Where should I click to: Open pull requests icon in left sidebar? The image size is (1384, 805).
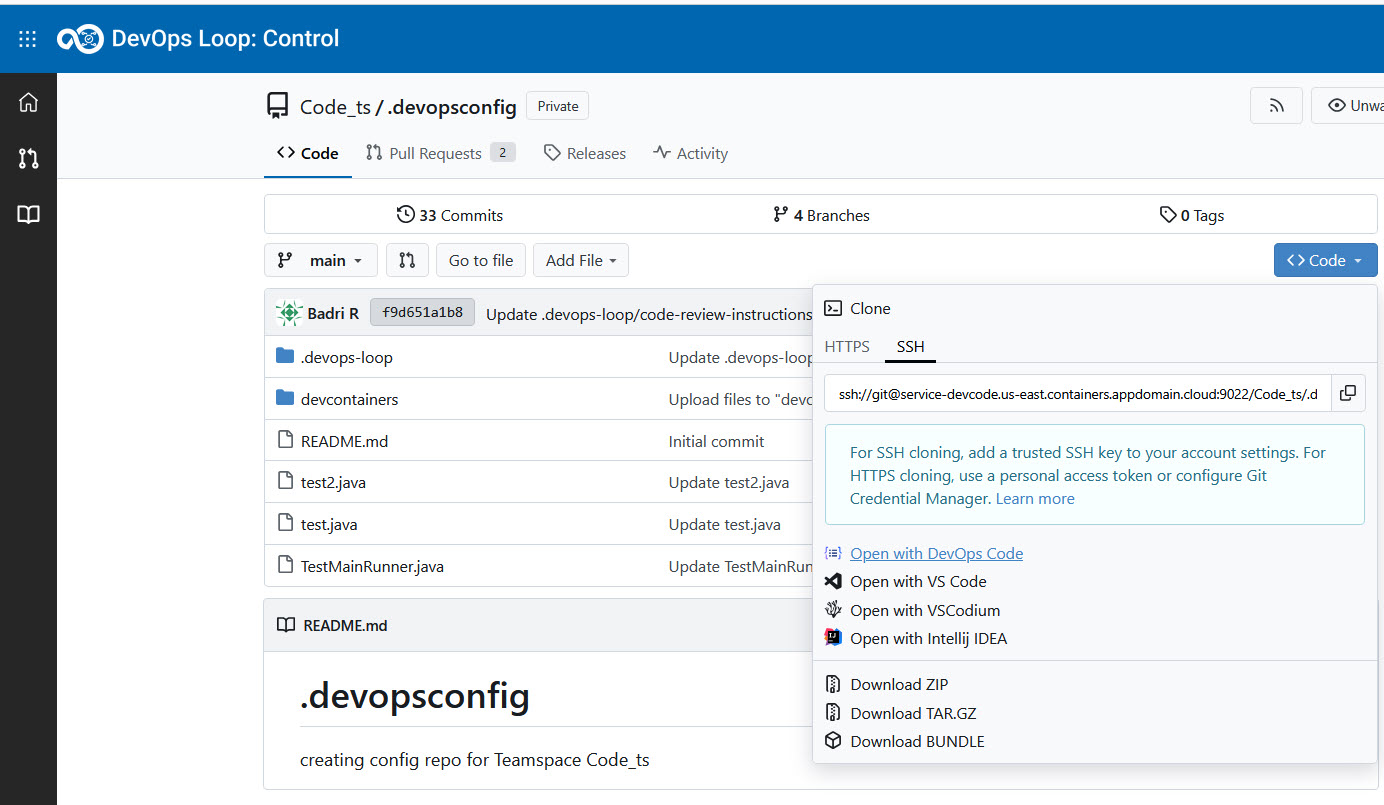point(28,158)
